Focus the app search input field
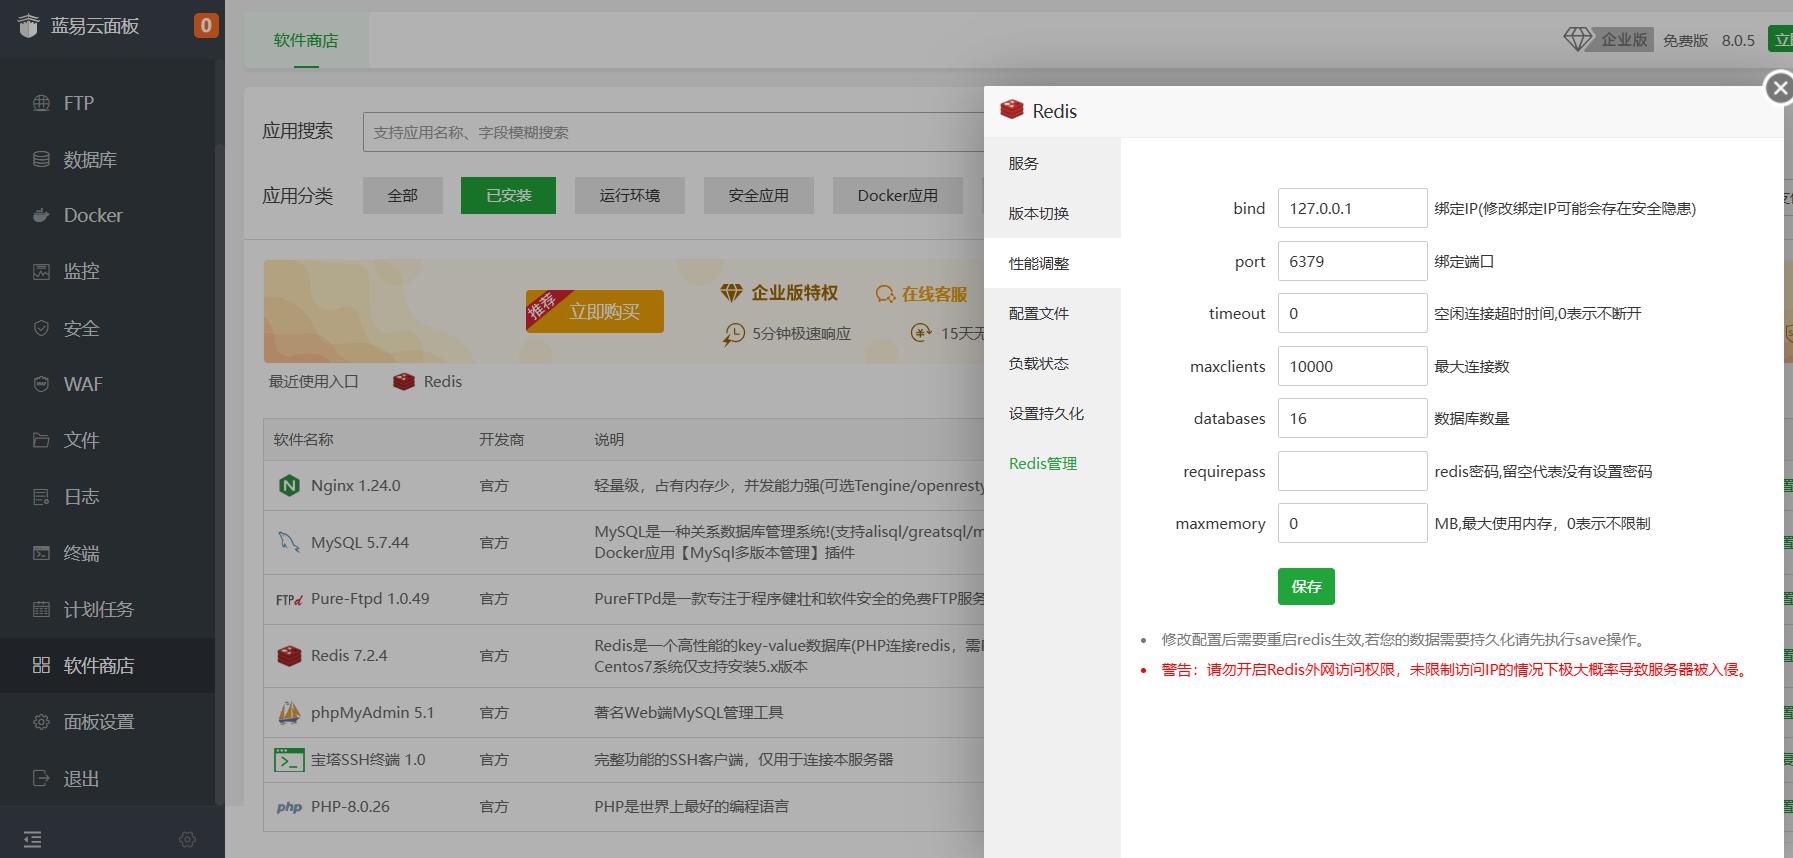Screen dimensions: 1793x858 click(674, 132)
